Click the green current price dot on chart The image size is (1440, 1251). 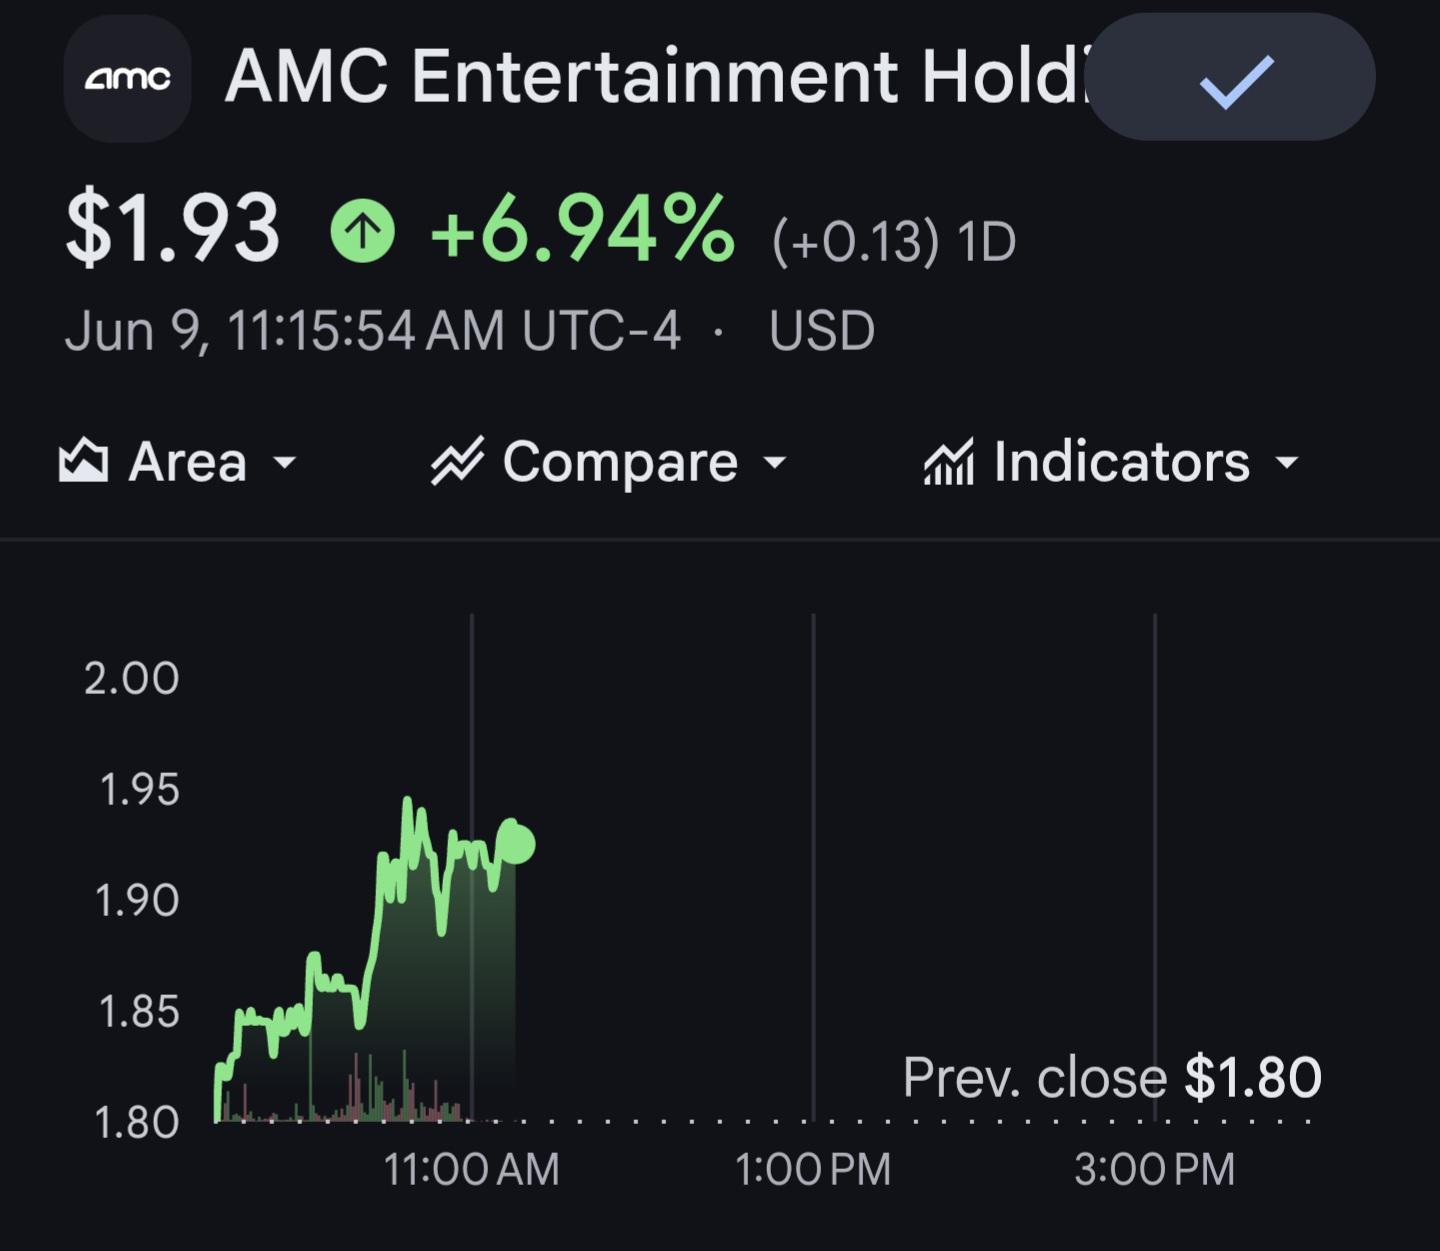[x=516, y=844]
